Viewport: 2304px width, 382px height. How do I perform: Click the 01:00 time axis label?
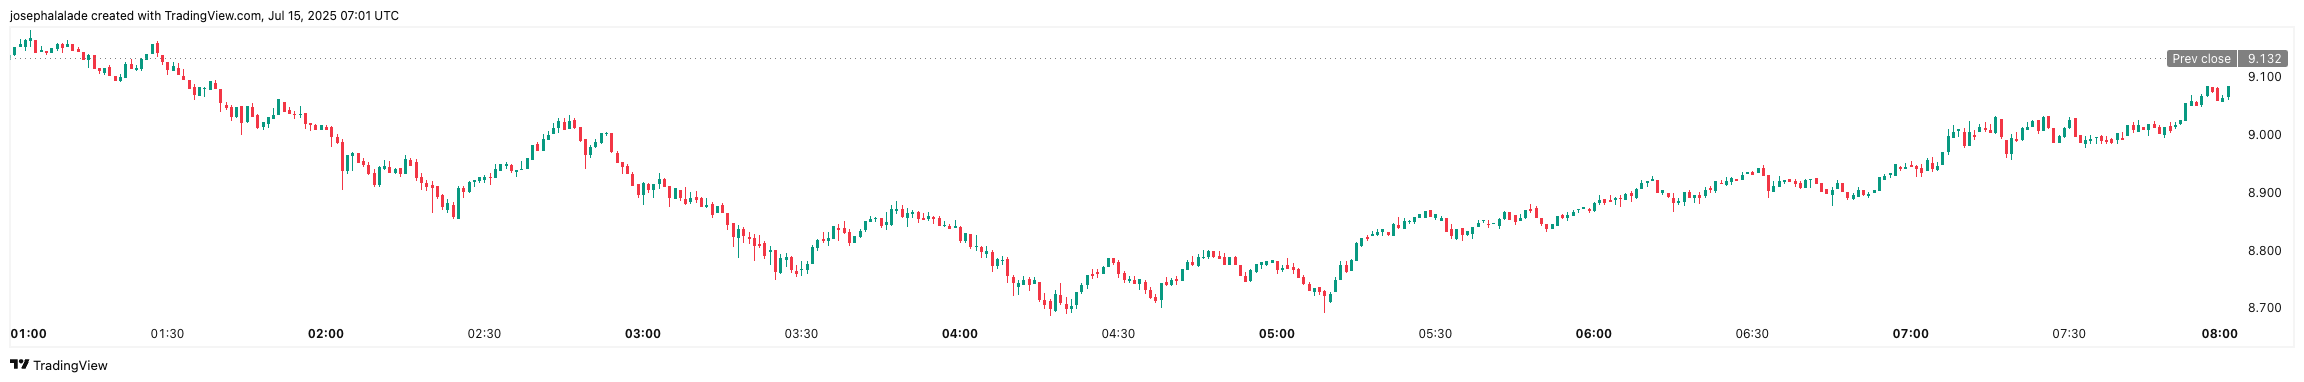click(28, 333)
